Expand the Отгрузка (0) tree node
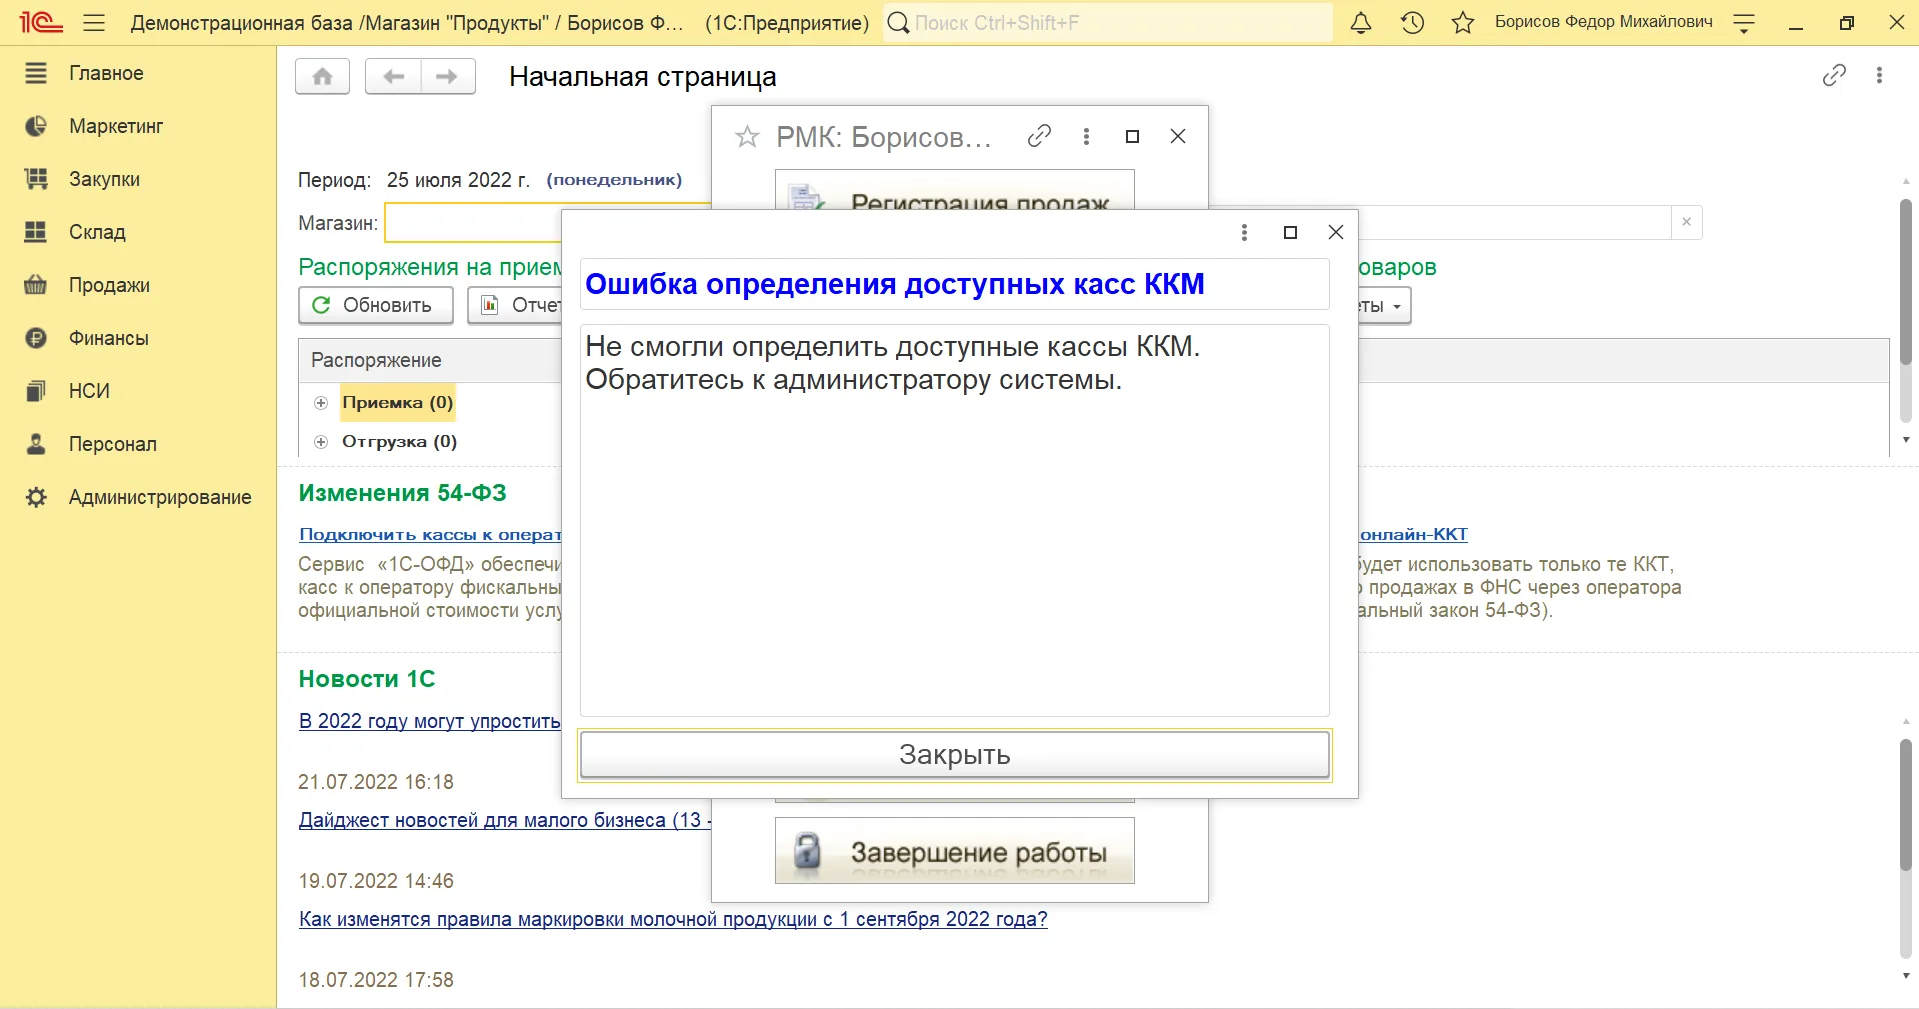 [321, 442]
